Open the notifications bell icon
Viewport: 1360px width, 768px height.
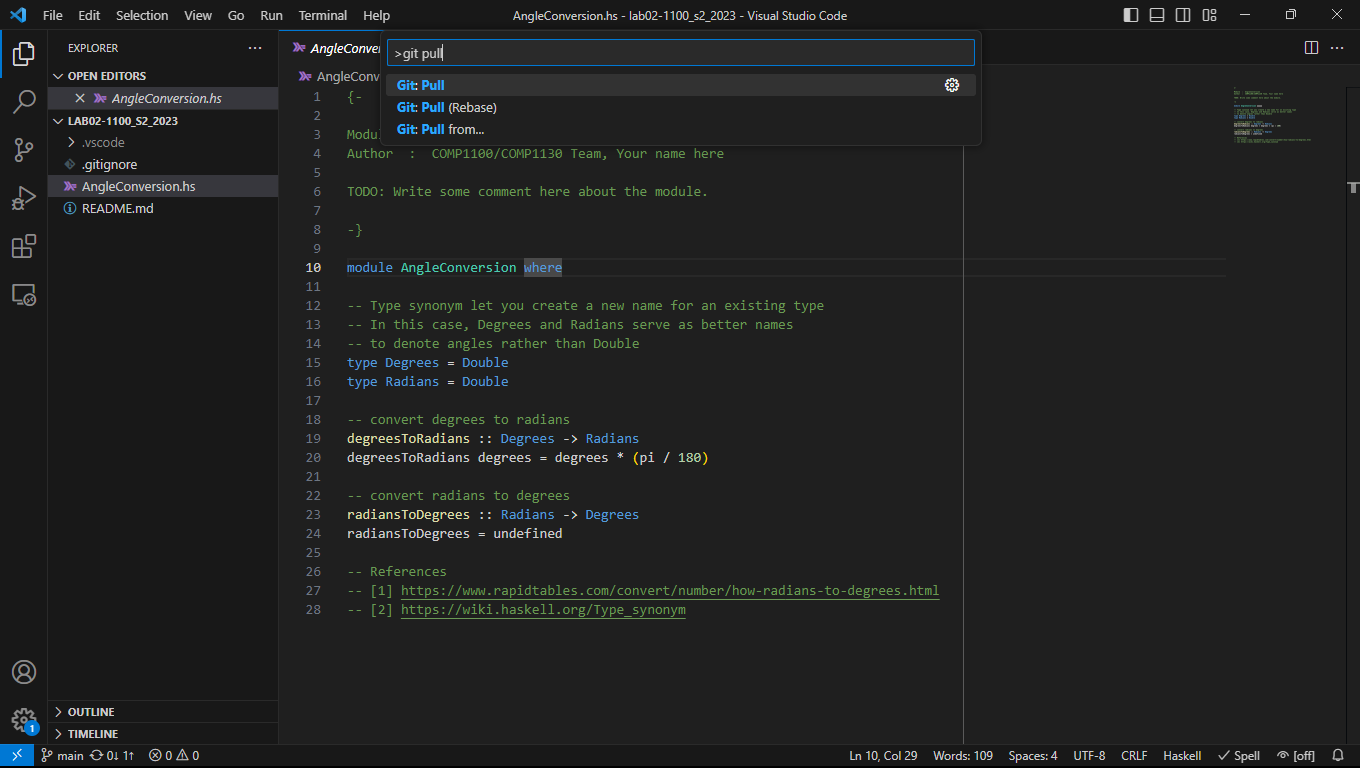(x=1338, y=756)
